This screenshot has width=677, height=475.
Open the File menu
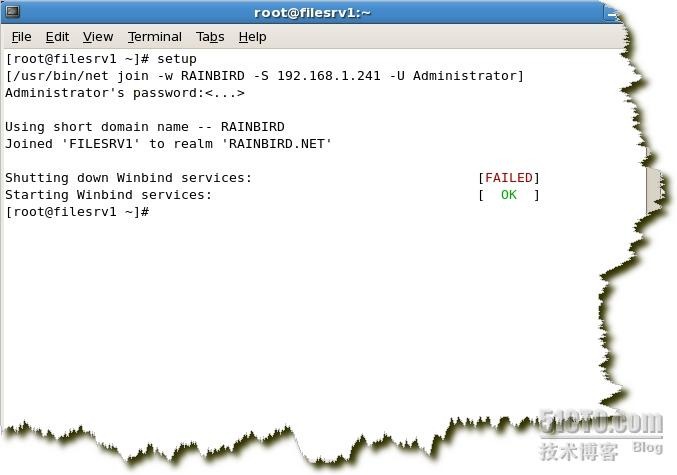[x=21, y=37]
